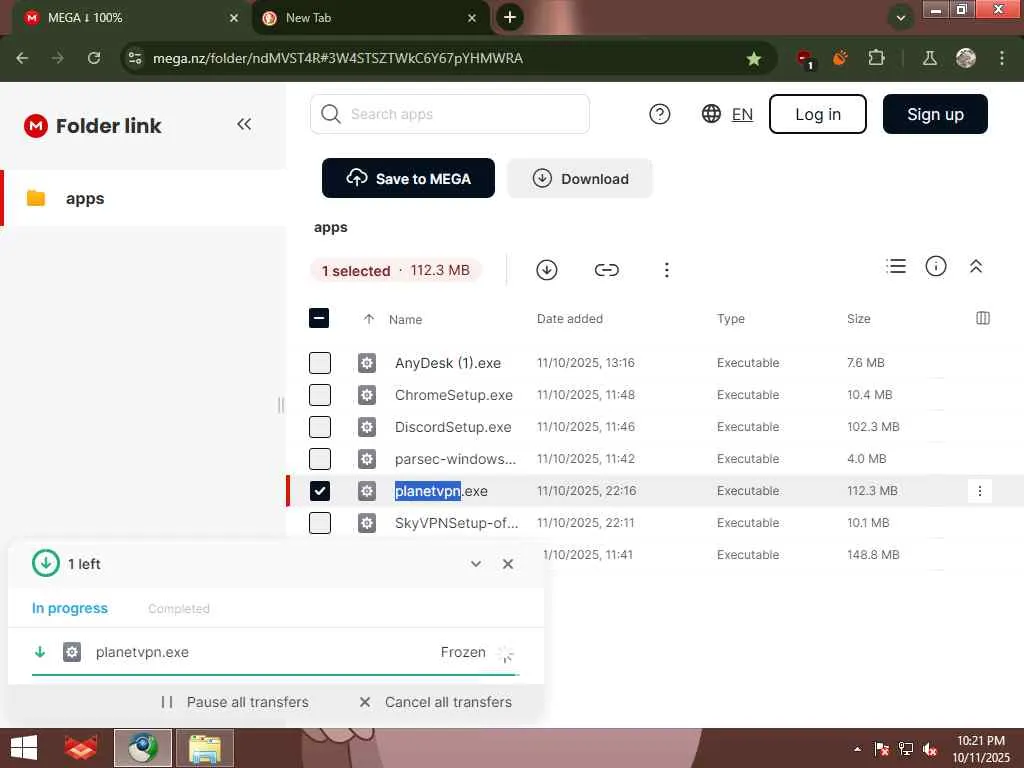The height and width of the screenshot is (768, 1024).
Task: Open the apps folder in sidebar
Action: pos(143,198)
